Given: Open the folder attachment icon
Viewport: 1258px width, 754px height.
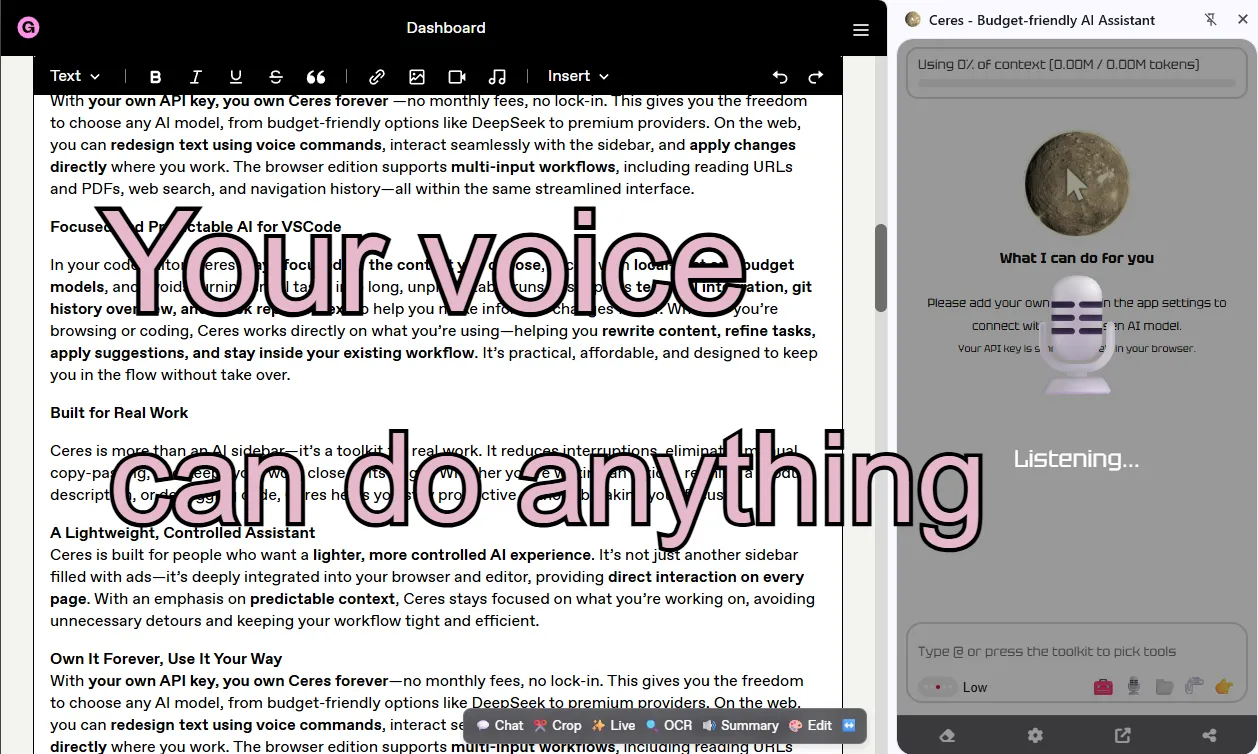Looking at the screenshot, I should point(1163,687).
